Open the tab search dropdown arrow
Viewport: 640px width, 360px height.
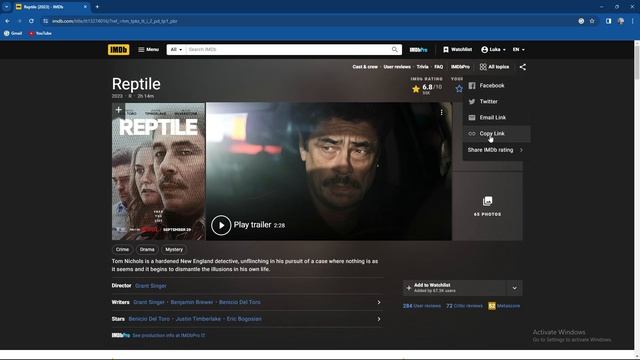(x=7, y=7)
